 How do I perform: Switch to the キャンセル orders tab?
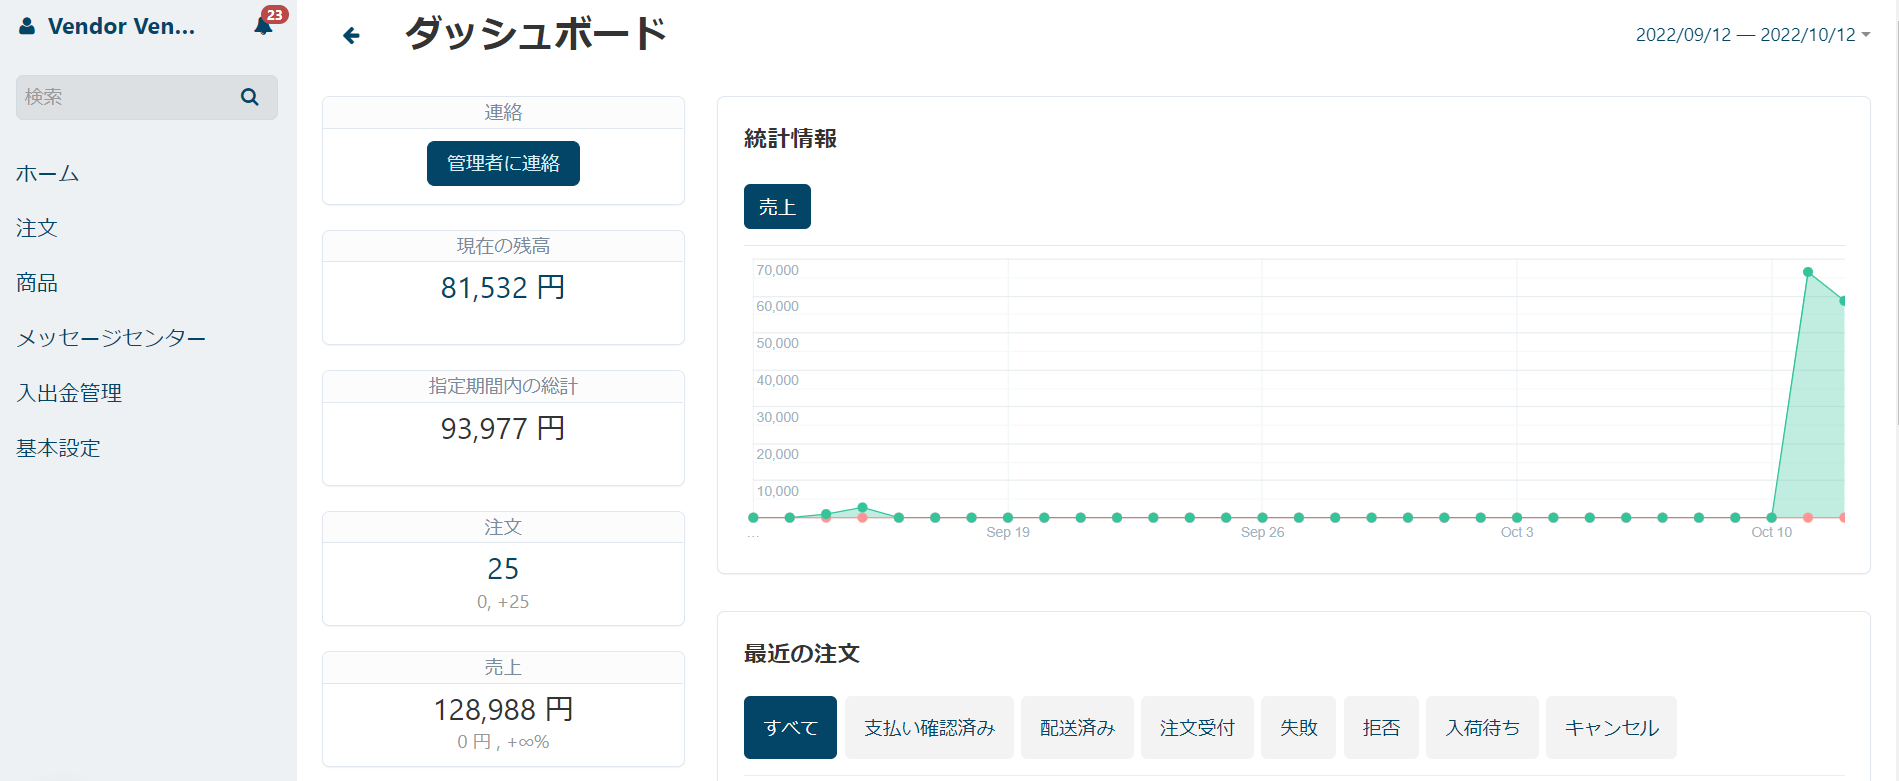pyautogui.click(x=1611, y=728)
